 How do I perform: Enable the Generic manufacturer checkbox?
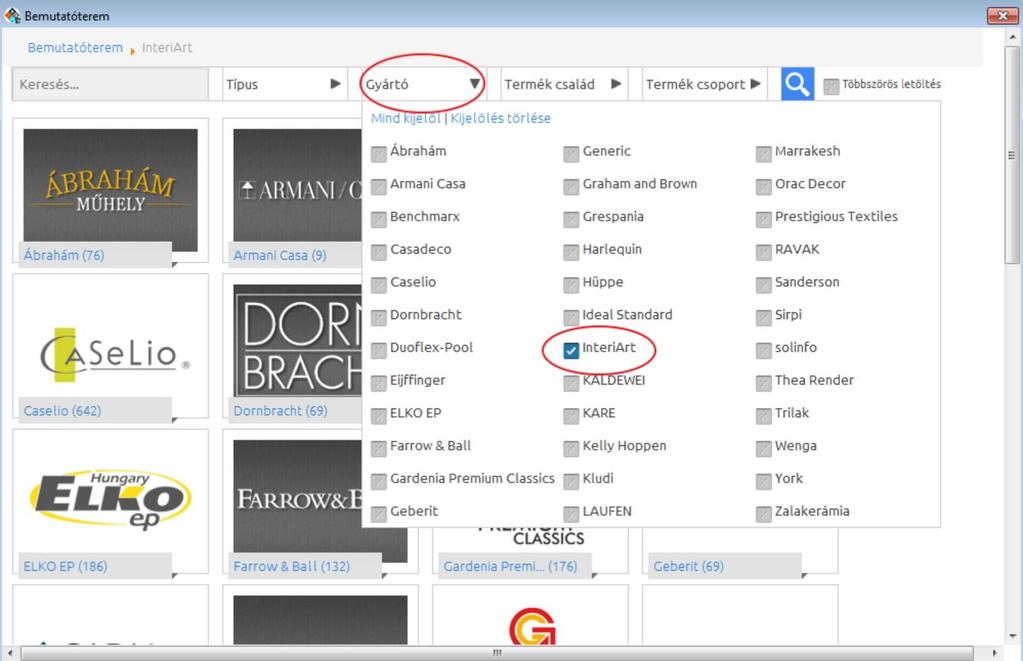coord(571,153)
